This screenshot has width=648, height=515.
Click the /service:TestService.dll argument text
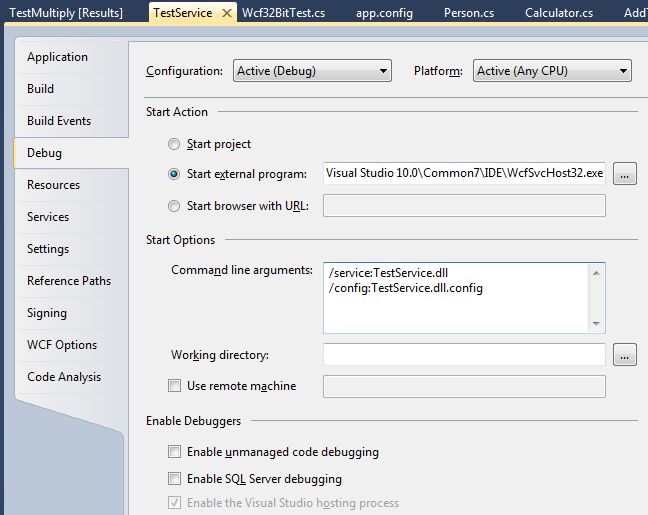[x=388, y=273]
